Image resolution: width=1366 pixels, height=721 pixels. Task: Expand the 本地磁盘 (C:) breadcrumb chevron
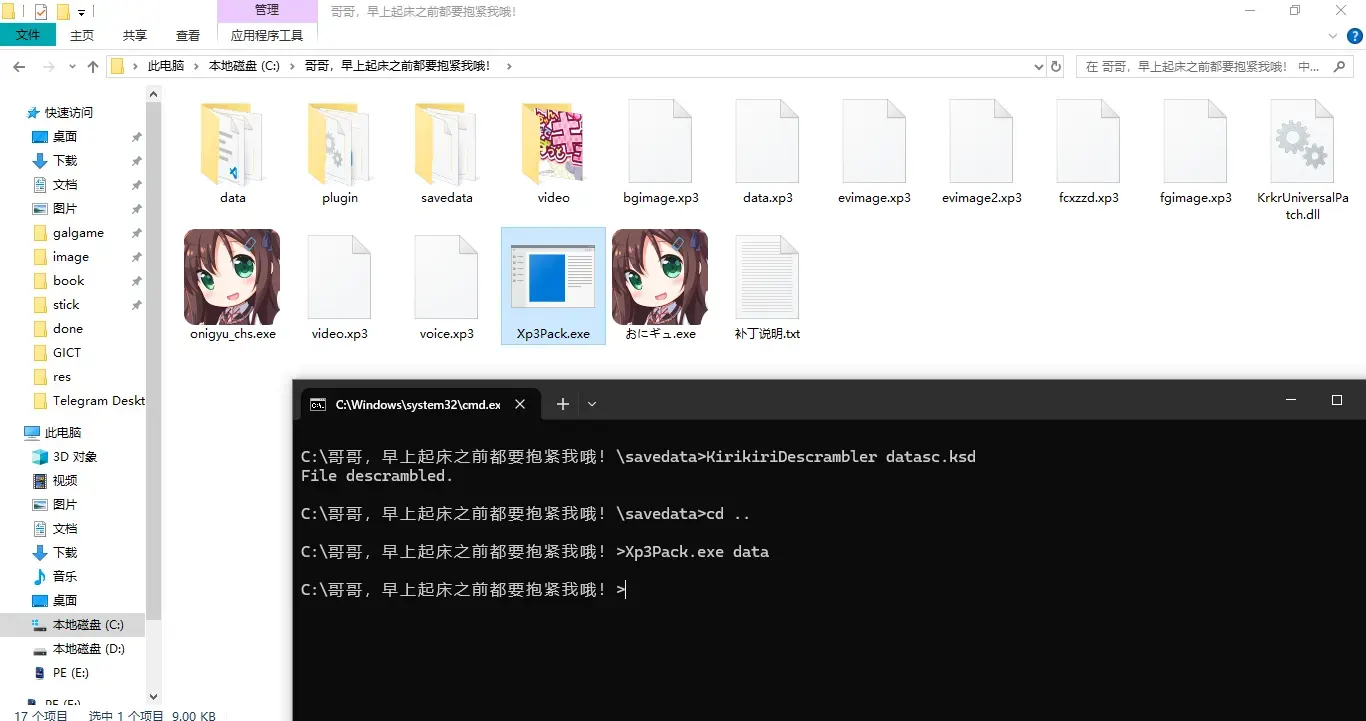[292, 66]
